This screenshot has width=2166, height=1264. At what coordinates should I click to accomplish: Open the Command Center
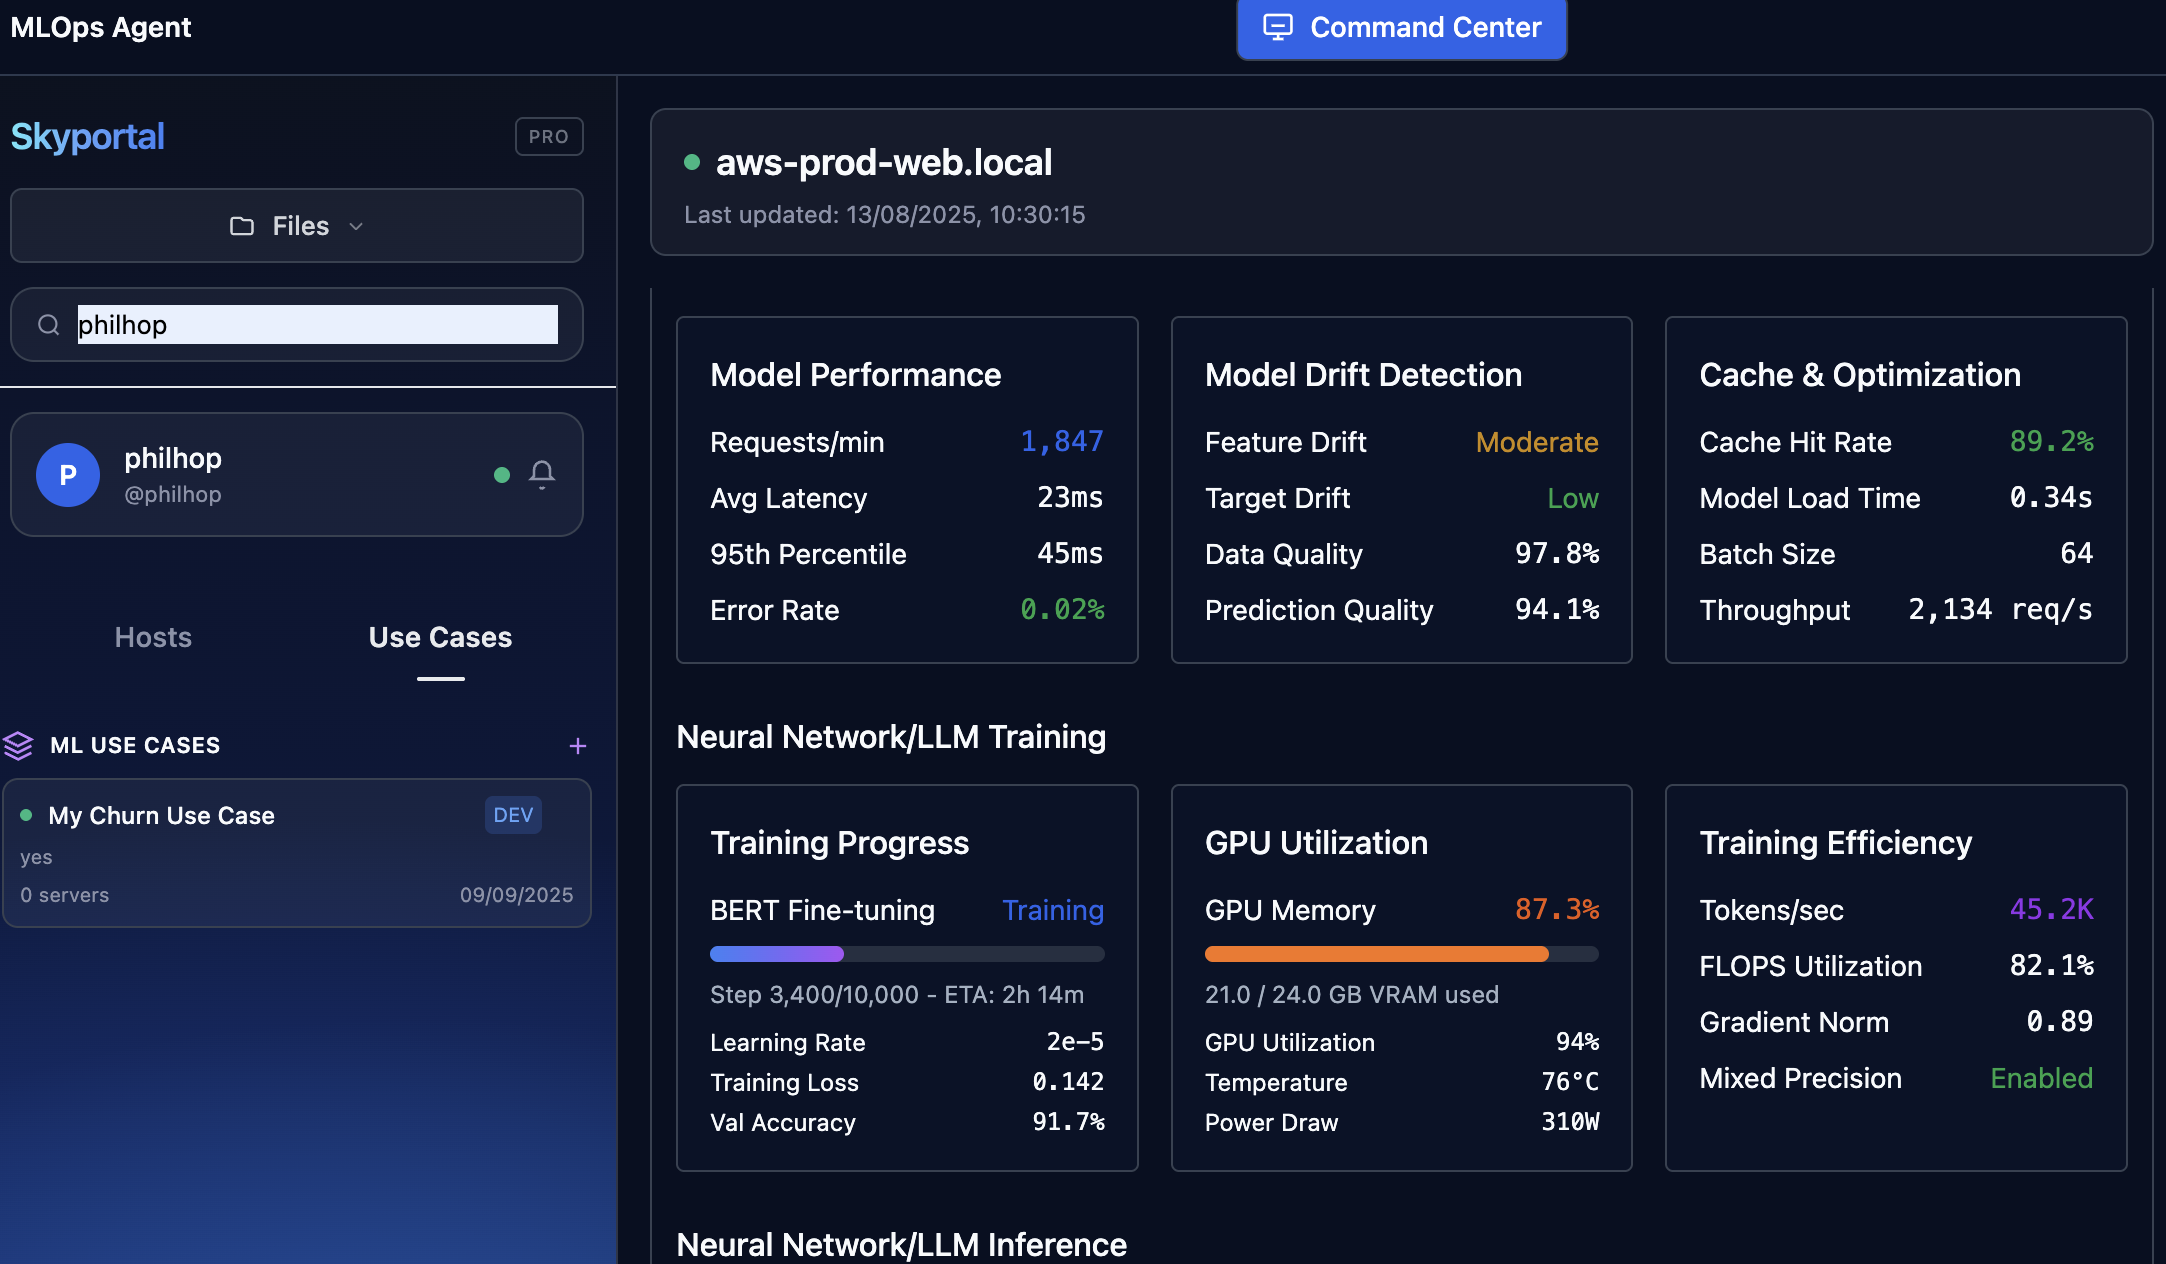click(x=1400, y=28)
